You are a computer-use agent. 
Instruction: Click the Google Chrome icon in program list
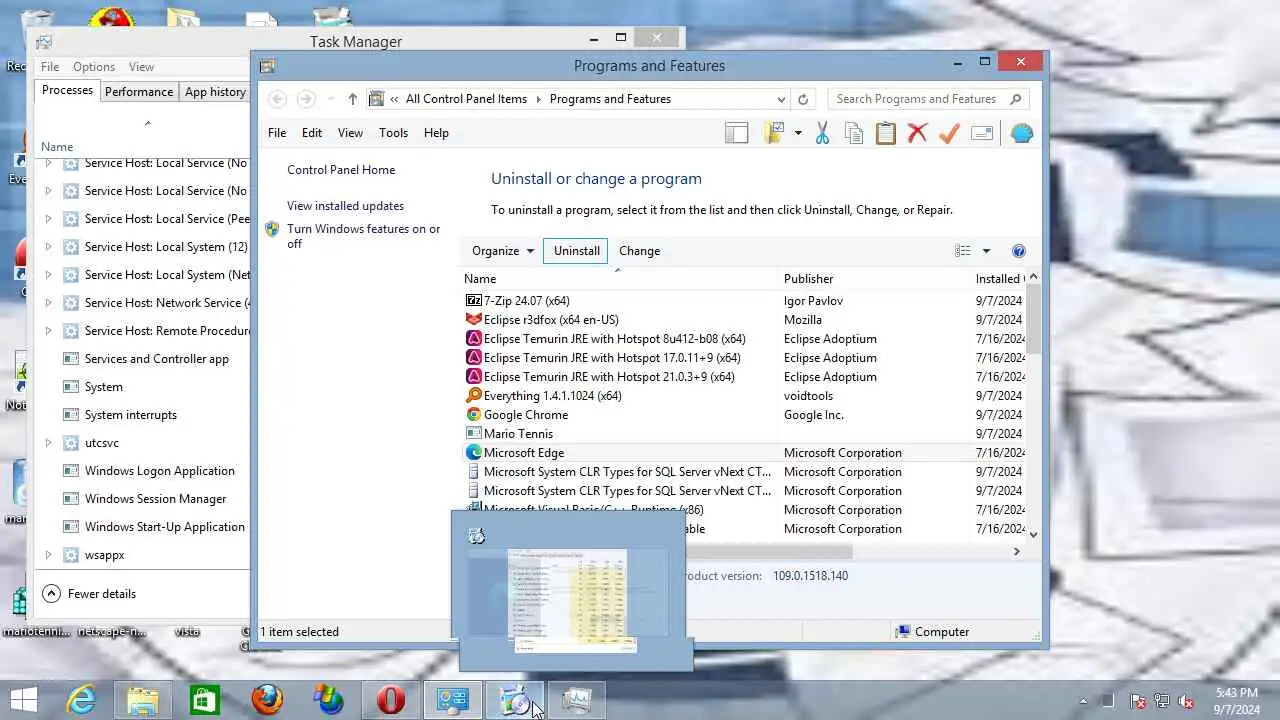click(474, 414)
